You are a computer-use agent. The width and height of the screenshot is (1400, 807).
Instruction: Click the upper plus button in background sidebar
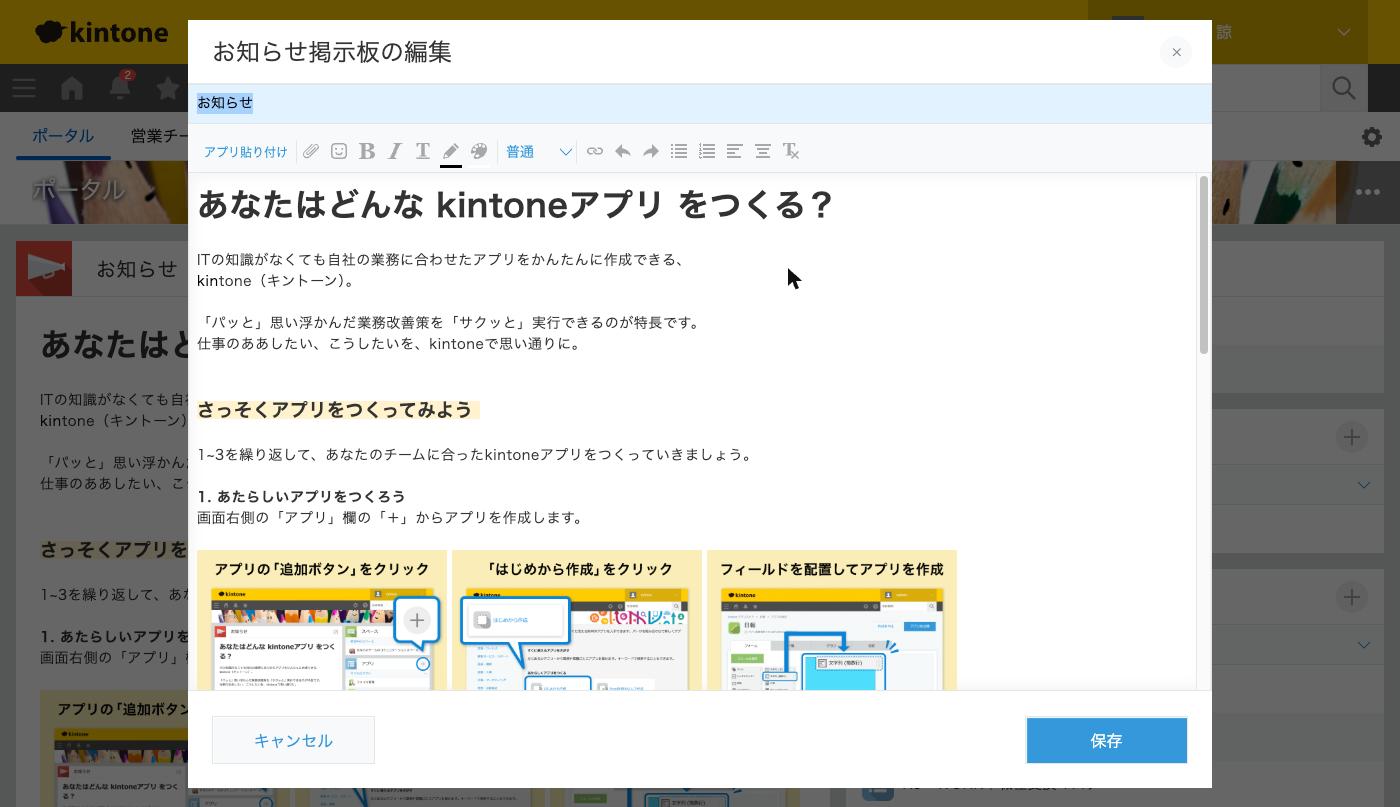tap(1351, 437)
